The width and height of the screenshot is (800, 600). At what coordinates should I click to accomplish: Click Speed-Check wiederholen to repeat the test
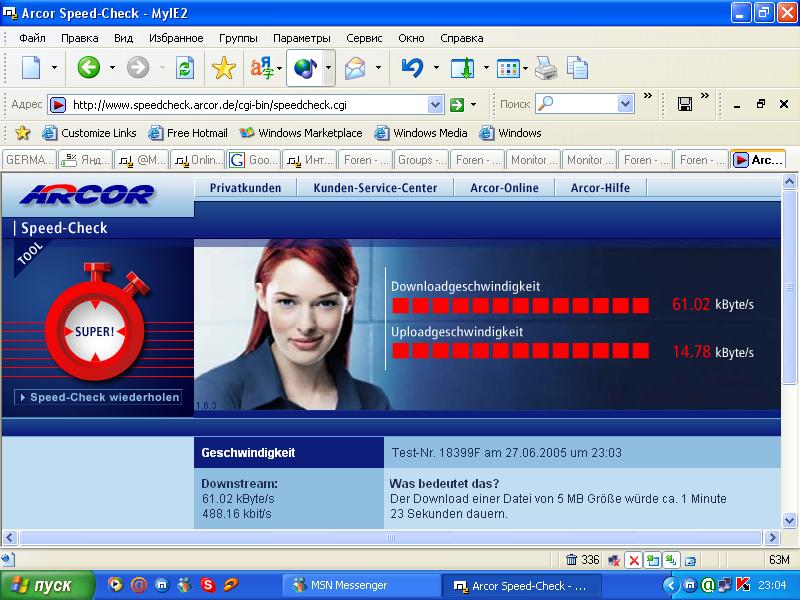point(99,397)
